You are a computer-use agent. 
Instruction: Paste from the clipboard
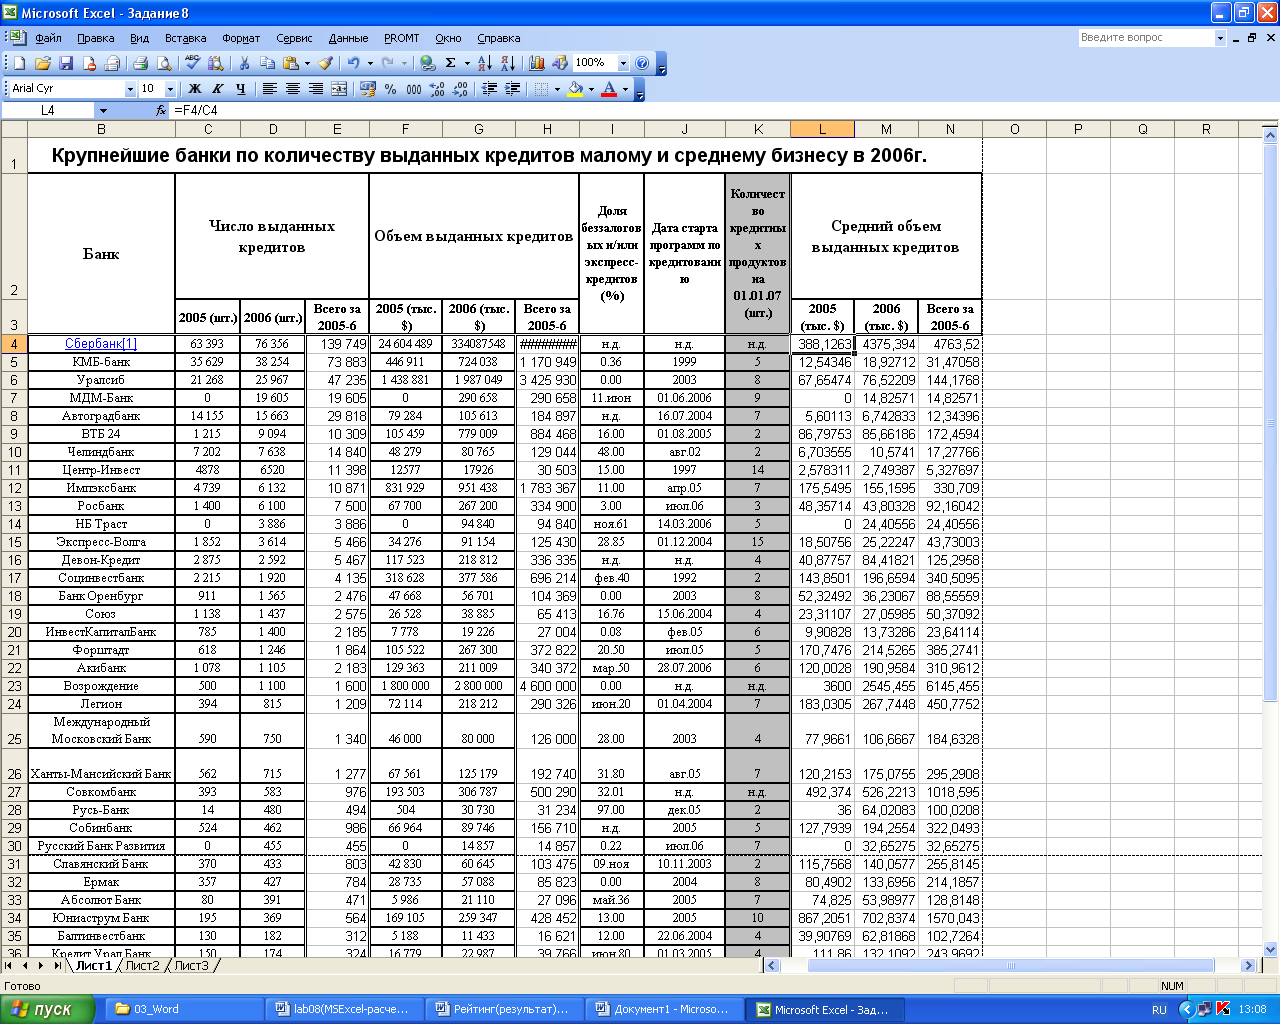point(291,63)
